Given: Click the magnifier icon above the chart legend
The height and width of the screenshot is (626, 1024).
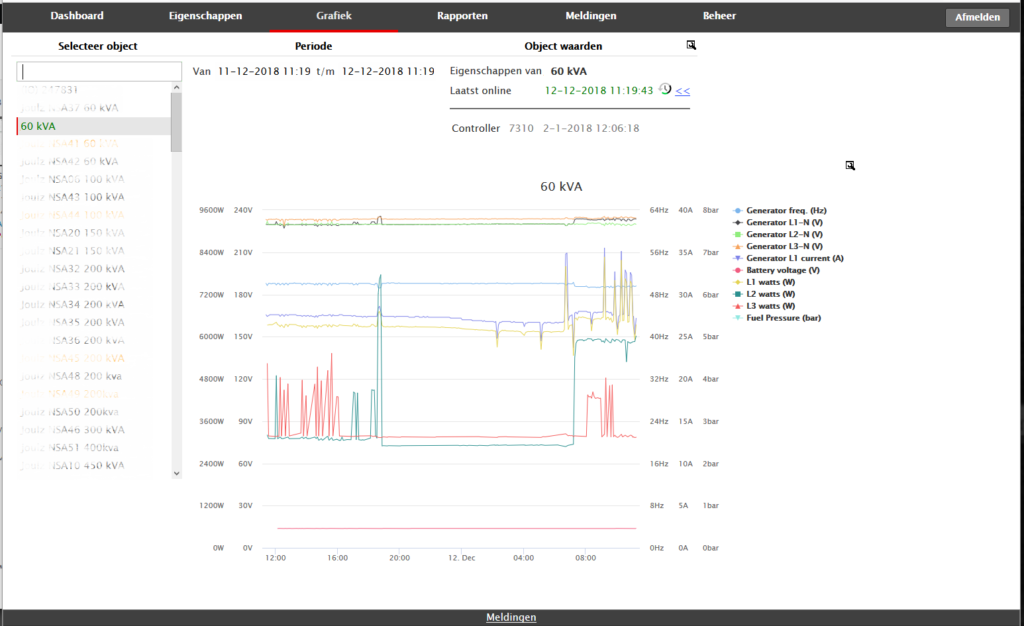Looking at the screenshot, I should coord(850,165).
